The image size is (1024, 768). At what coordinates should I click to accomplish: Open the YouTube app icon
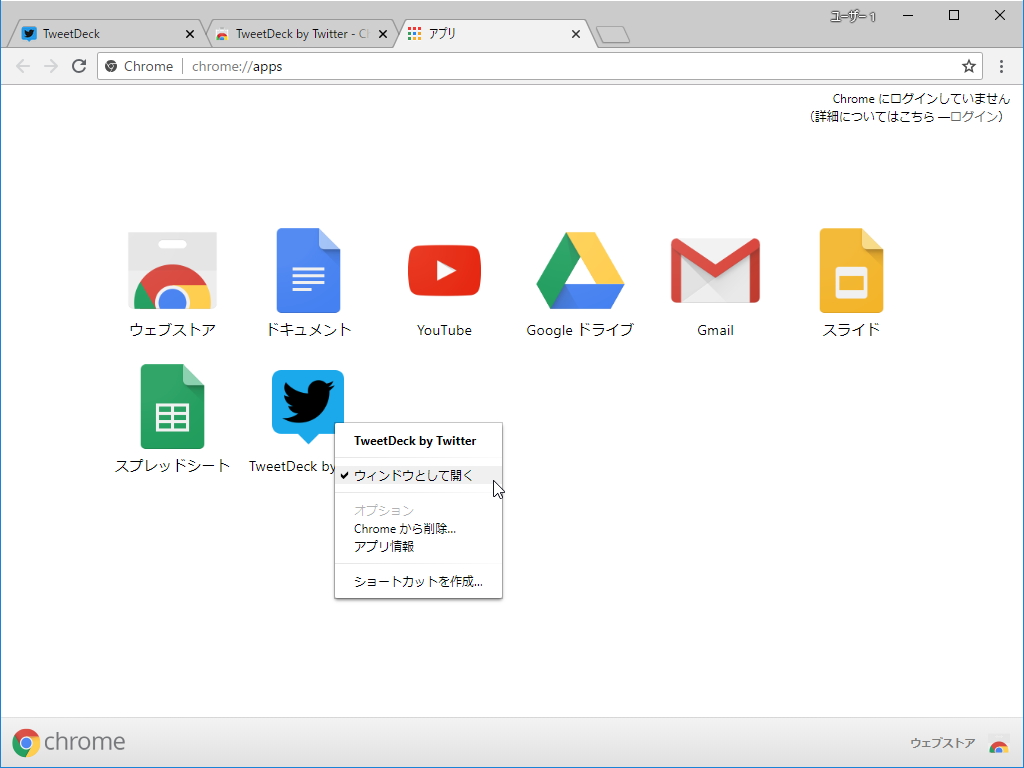(444, 270)
